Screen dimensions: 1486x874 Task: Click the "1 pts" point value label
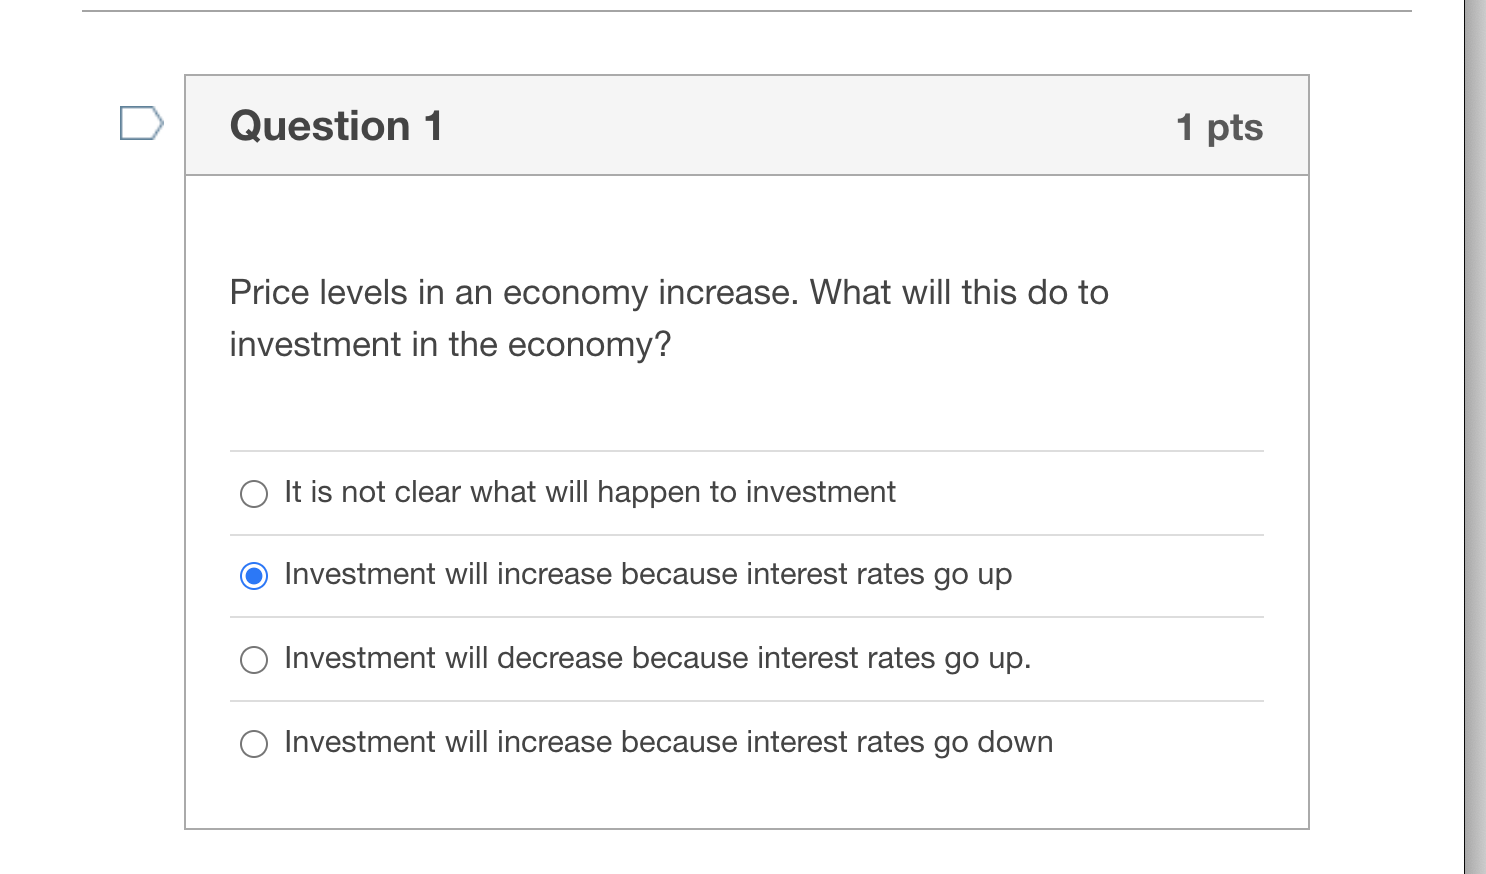click(x=1220, y=127)
